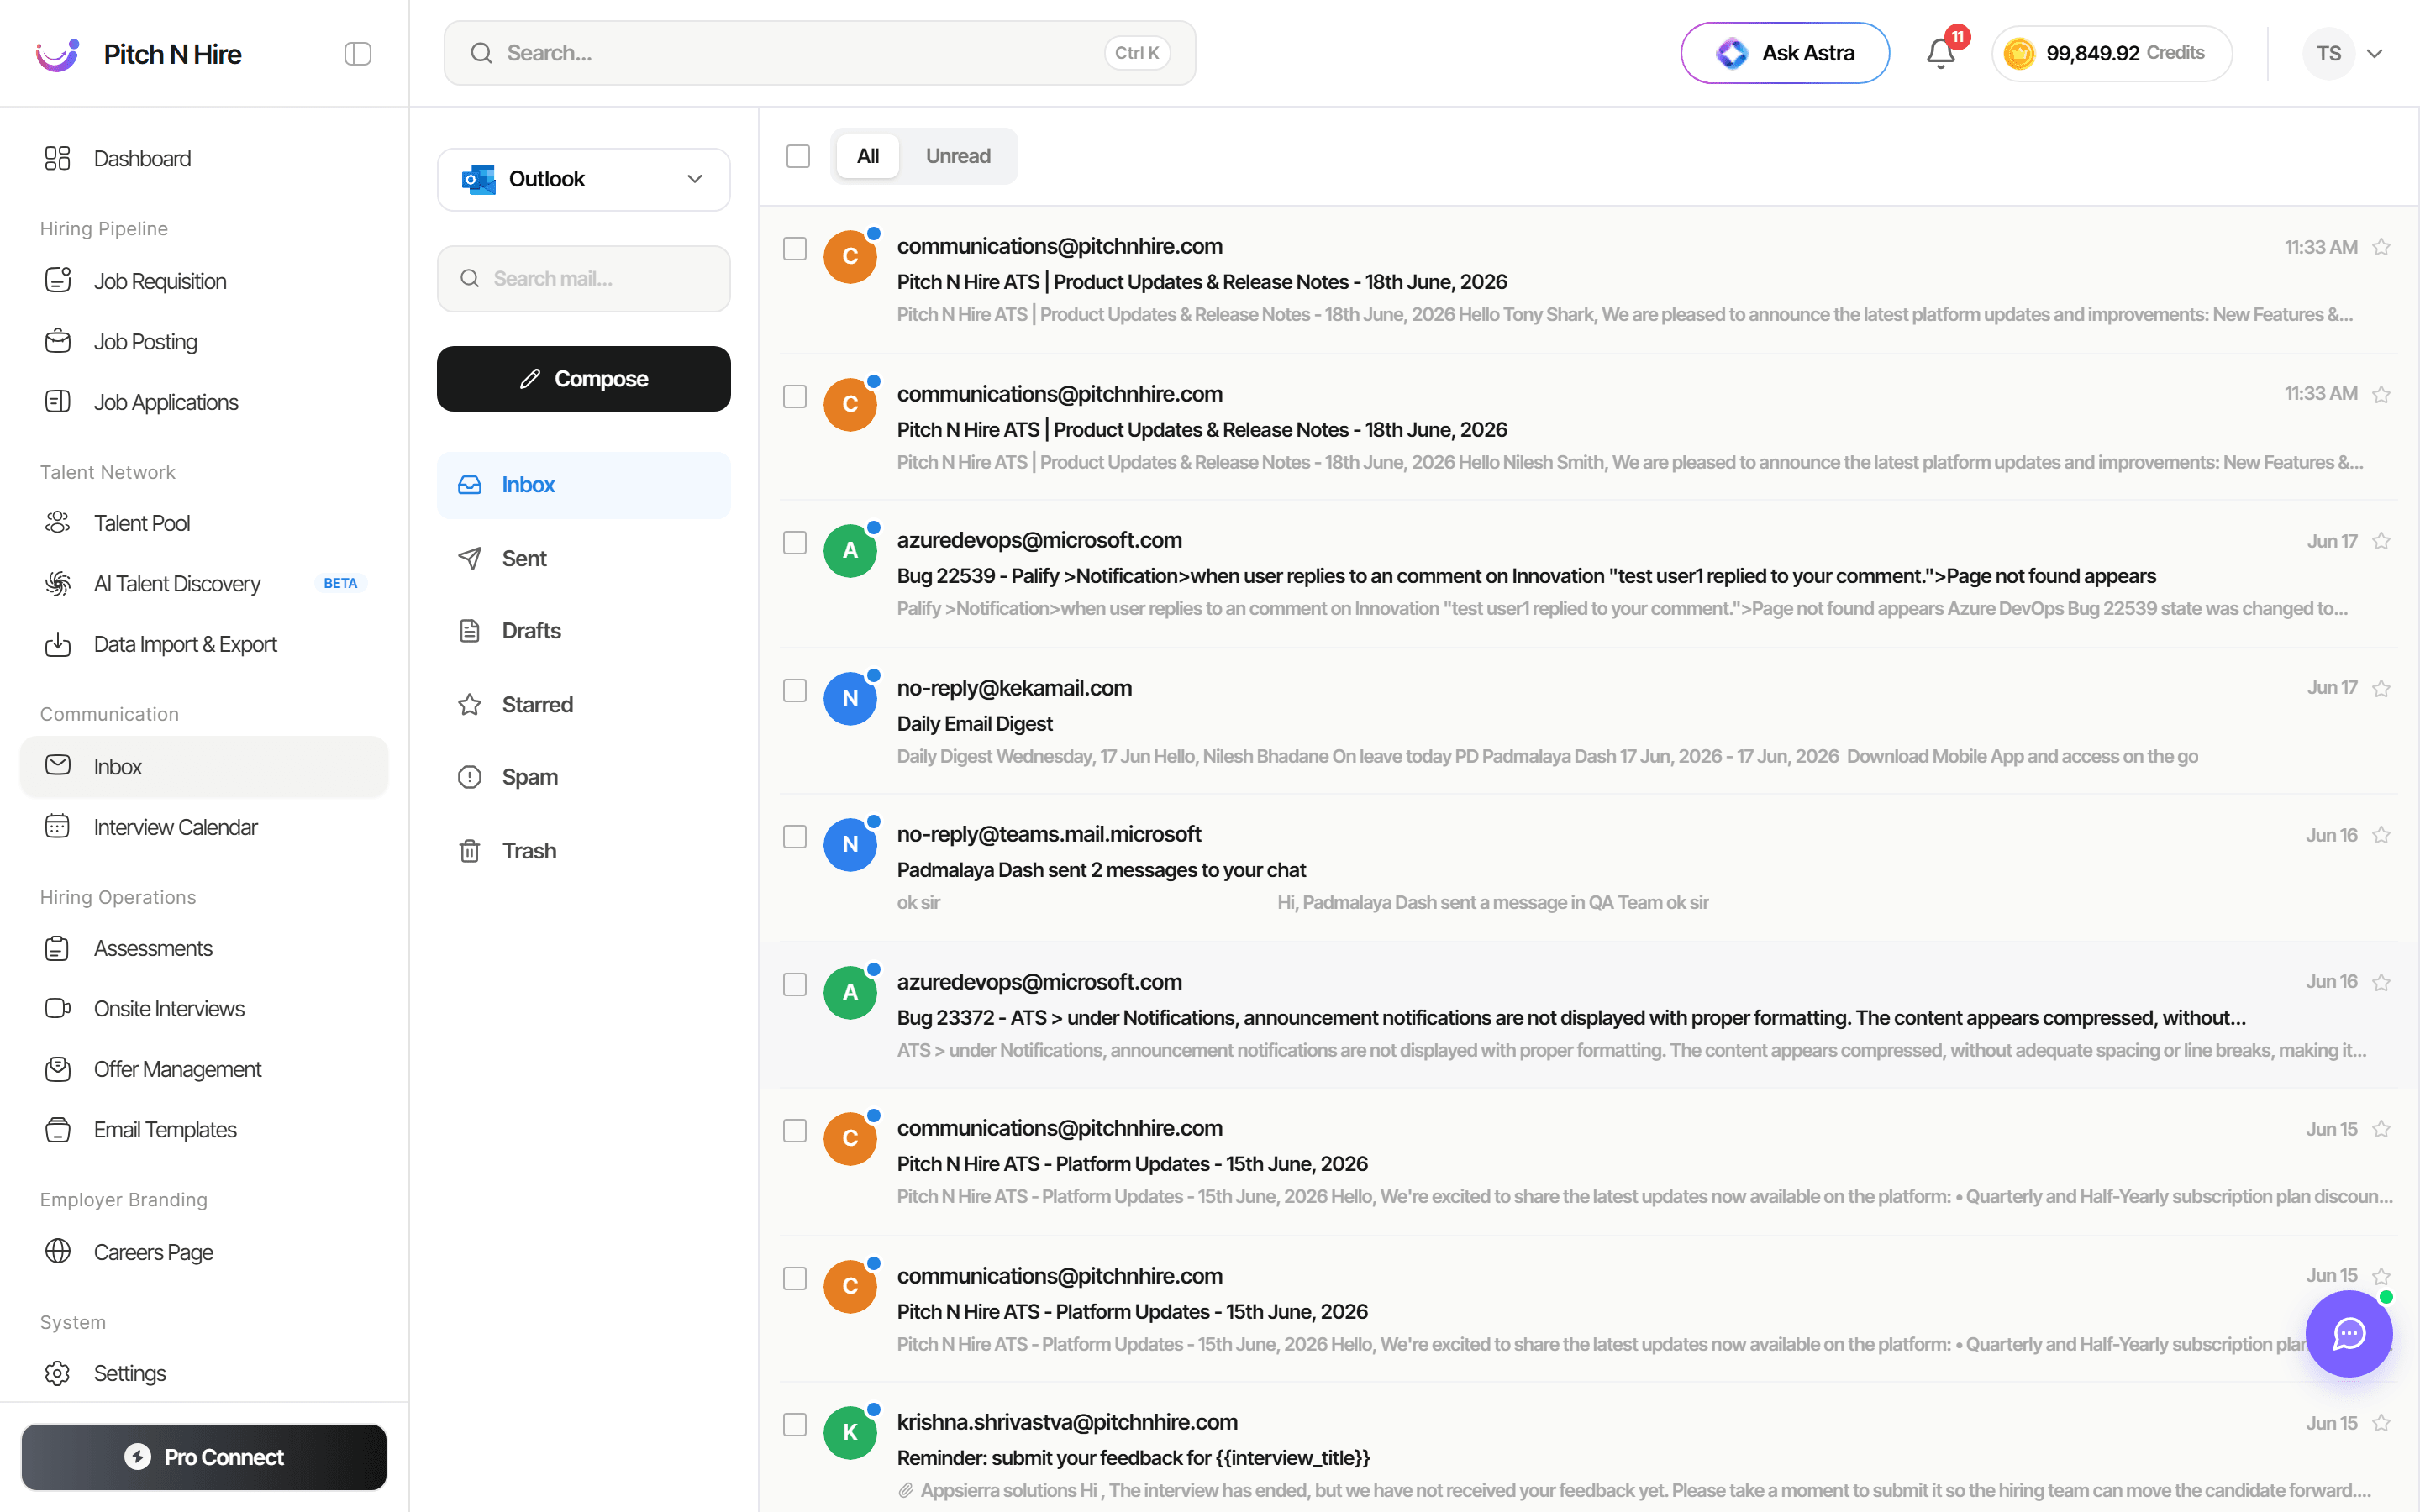
Task: Focus the global Search field
Action: (819, 53)
